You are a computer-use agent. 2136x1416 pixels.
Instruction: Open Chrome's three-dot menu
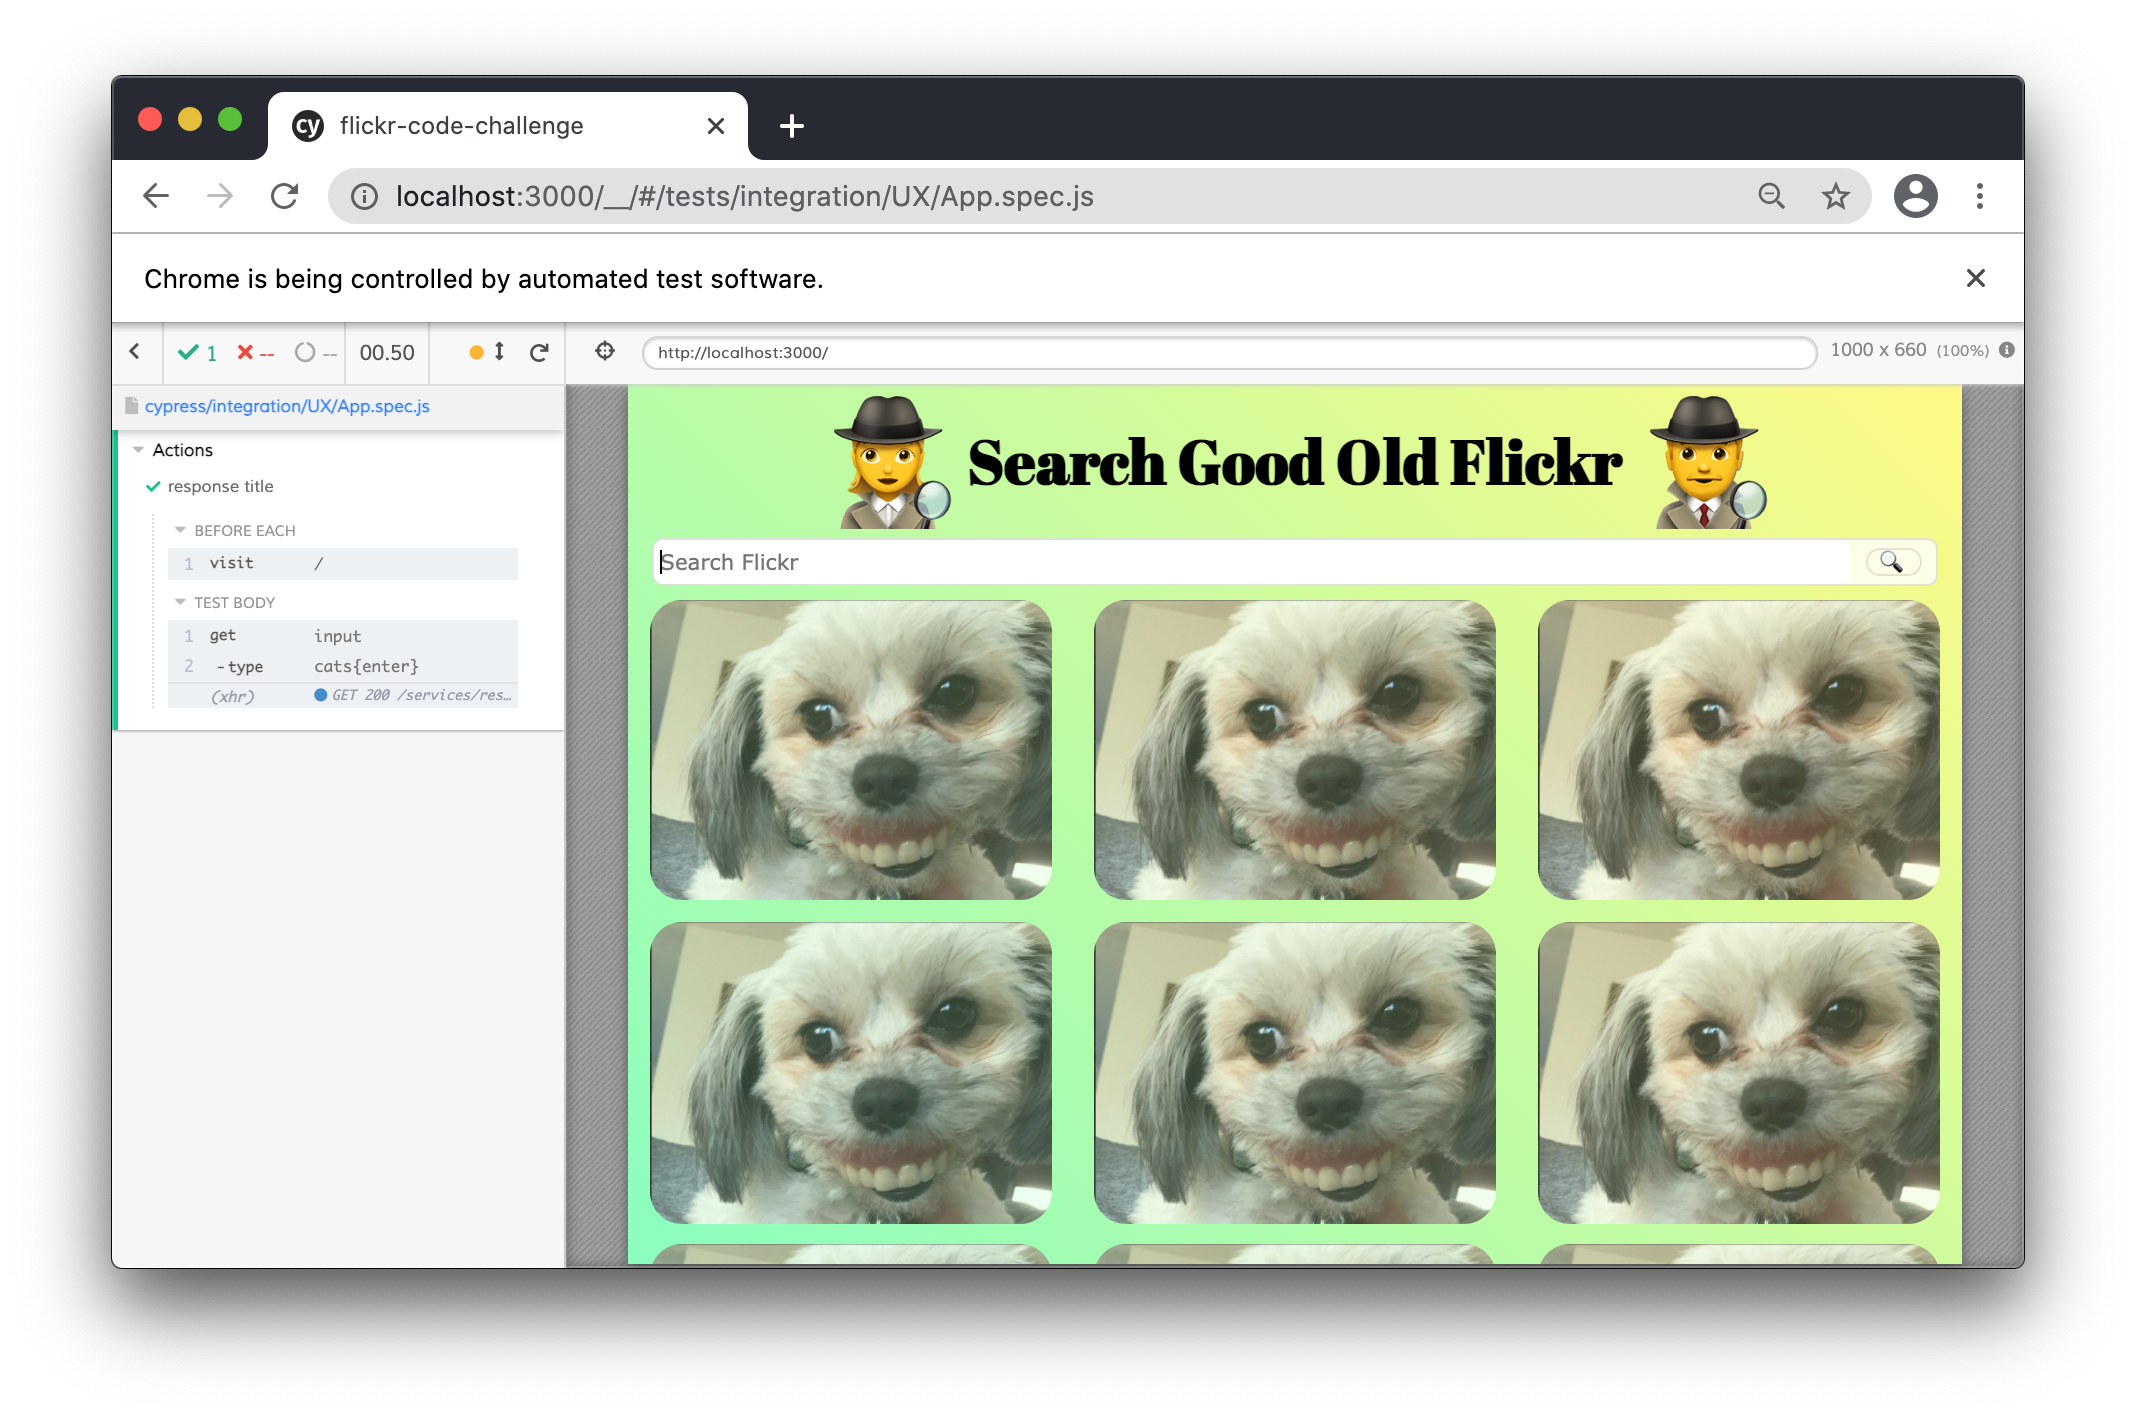(1979, 196)
